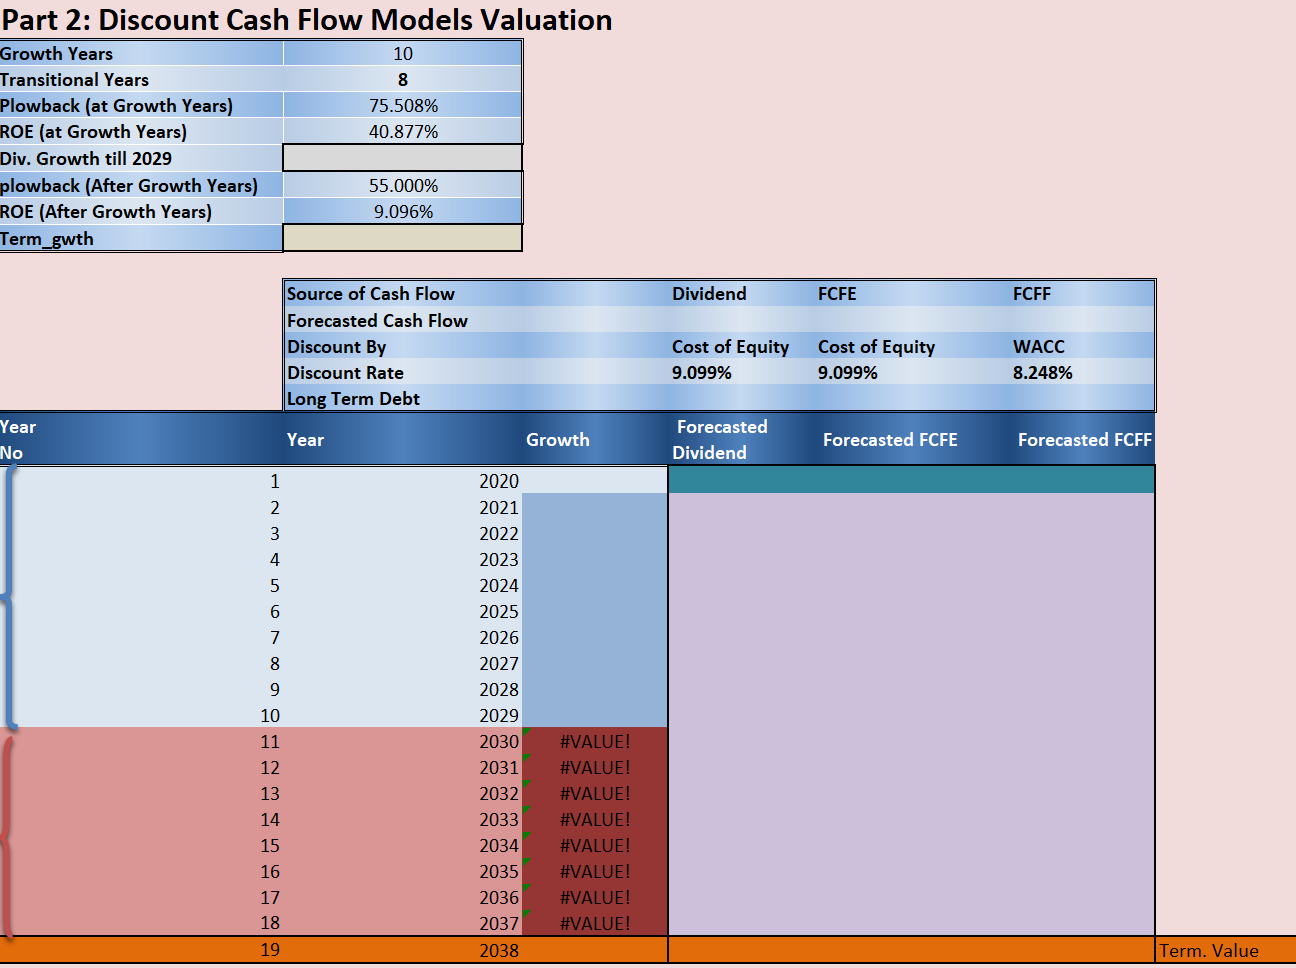This screenshot has height=968, width=1296.
Task: Select the Plowback (at Growth Years) percentage
Action: click(402, 104)
